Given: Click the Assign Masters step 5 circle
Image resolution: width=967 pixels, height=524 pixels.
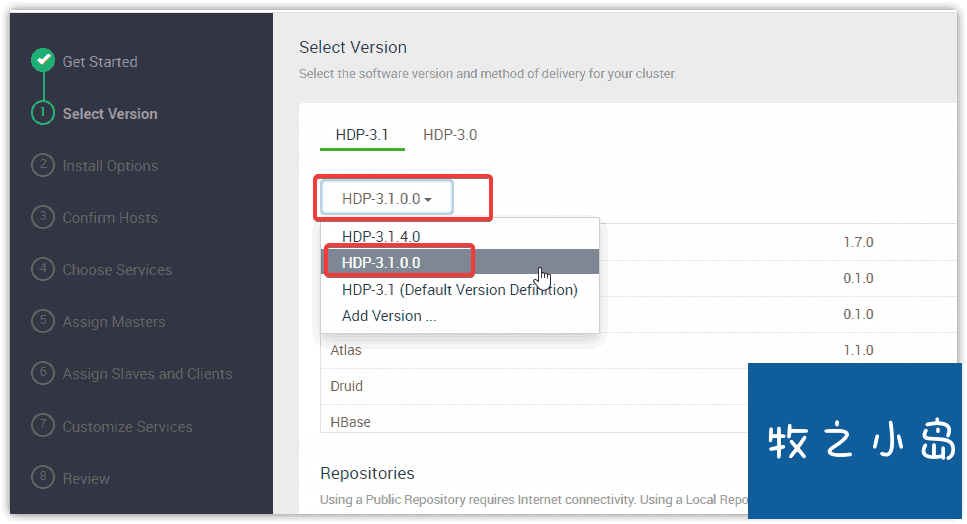Looking at the screenshot, I should click(x=43, y=321).
